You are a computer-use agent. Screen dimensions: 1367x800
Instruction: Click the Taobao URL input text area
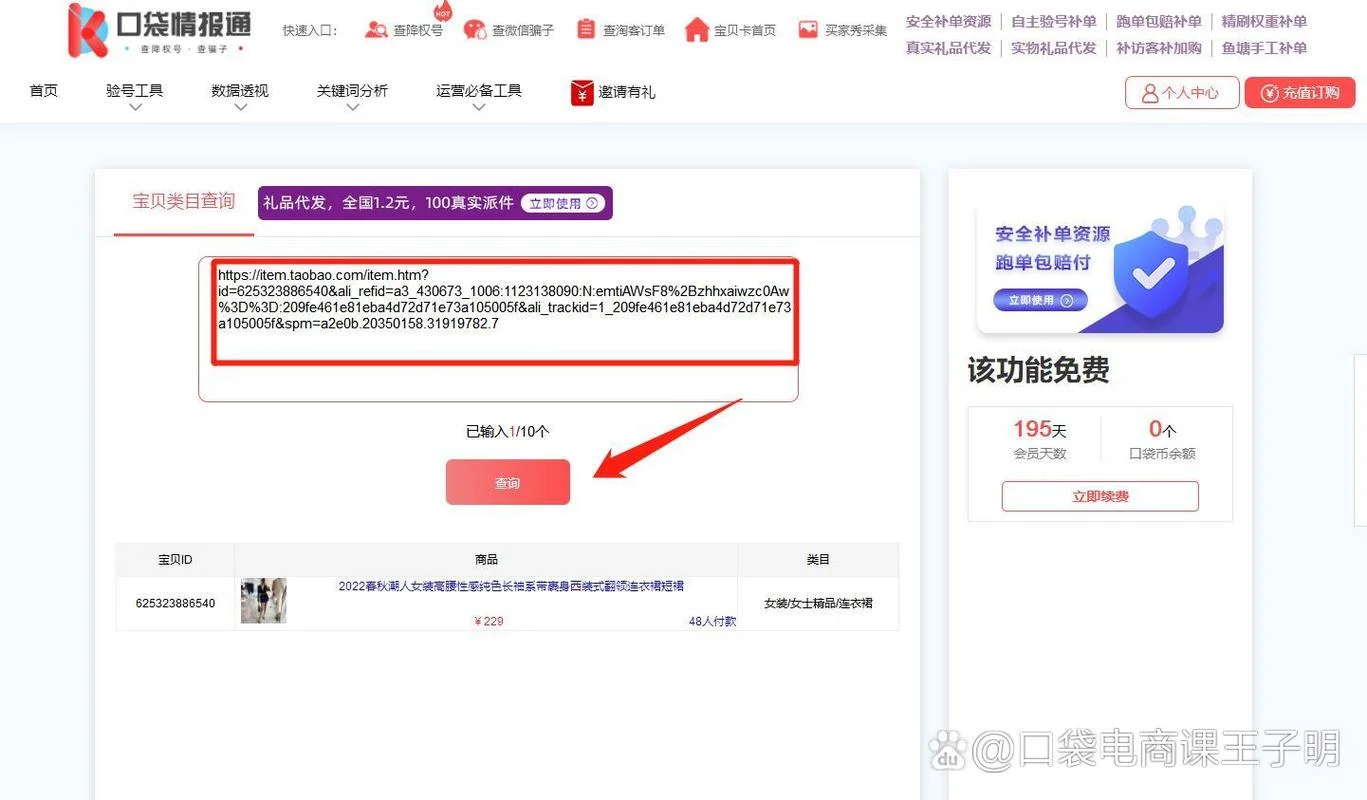(x=498, y=330)
